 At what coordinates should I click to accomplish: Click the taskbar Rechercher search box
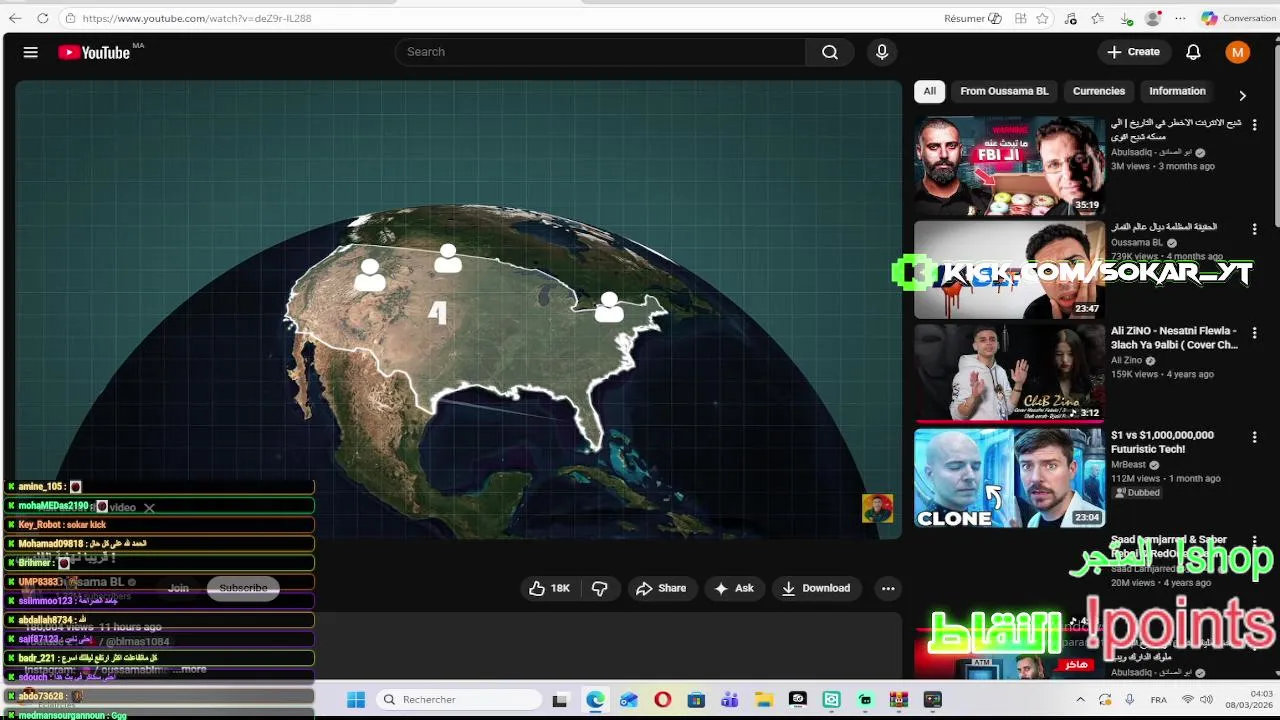coord(457,700)
